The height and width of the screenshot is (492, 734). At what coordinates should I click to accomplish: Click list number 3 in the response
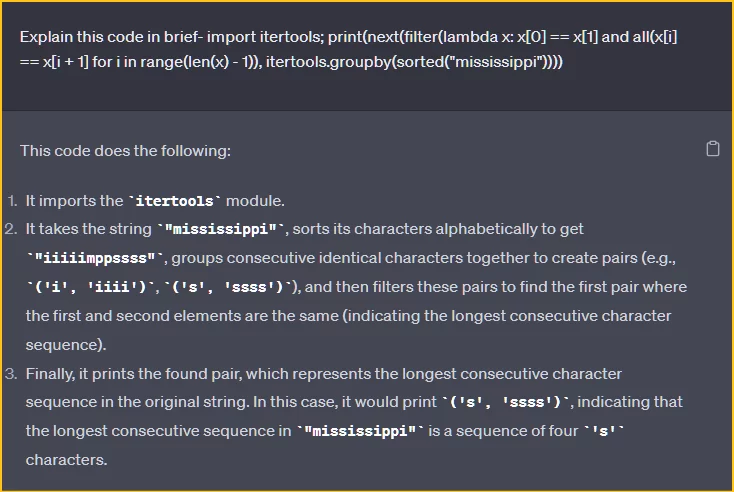(11, 374)
